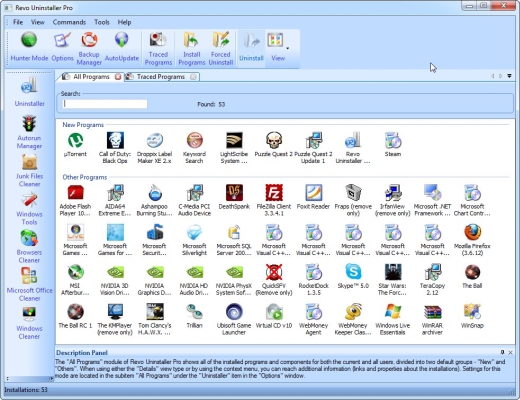This screenshot has width=520, height=400.
Task: Open Windows Tools in sidebar
Action: (x=29, y=209)
